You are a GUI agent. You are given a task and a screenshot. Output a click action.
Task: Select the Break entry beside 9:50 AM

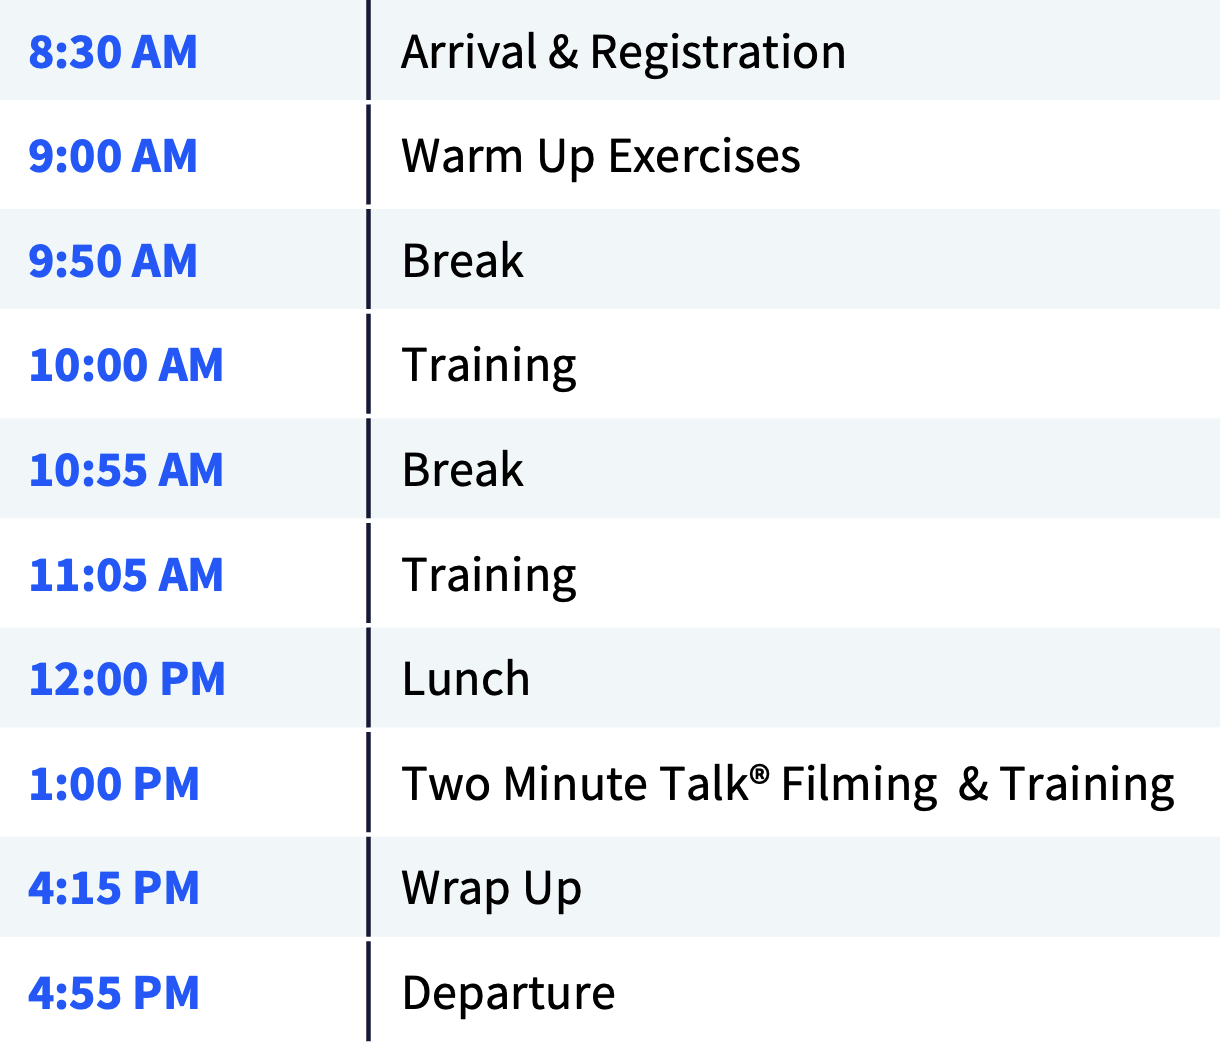pos(463,261)
